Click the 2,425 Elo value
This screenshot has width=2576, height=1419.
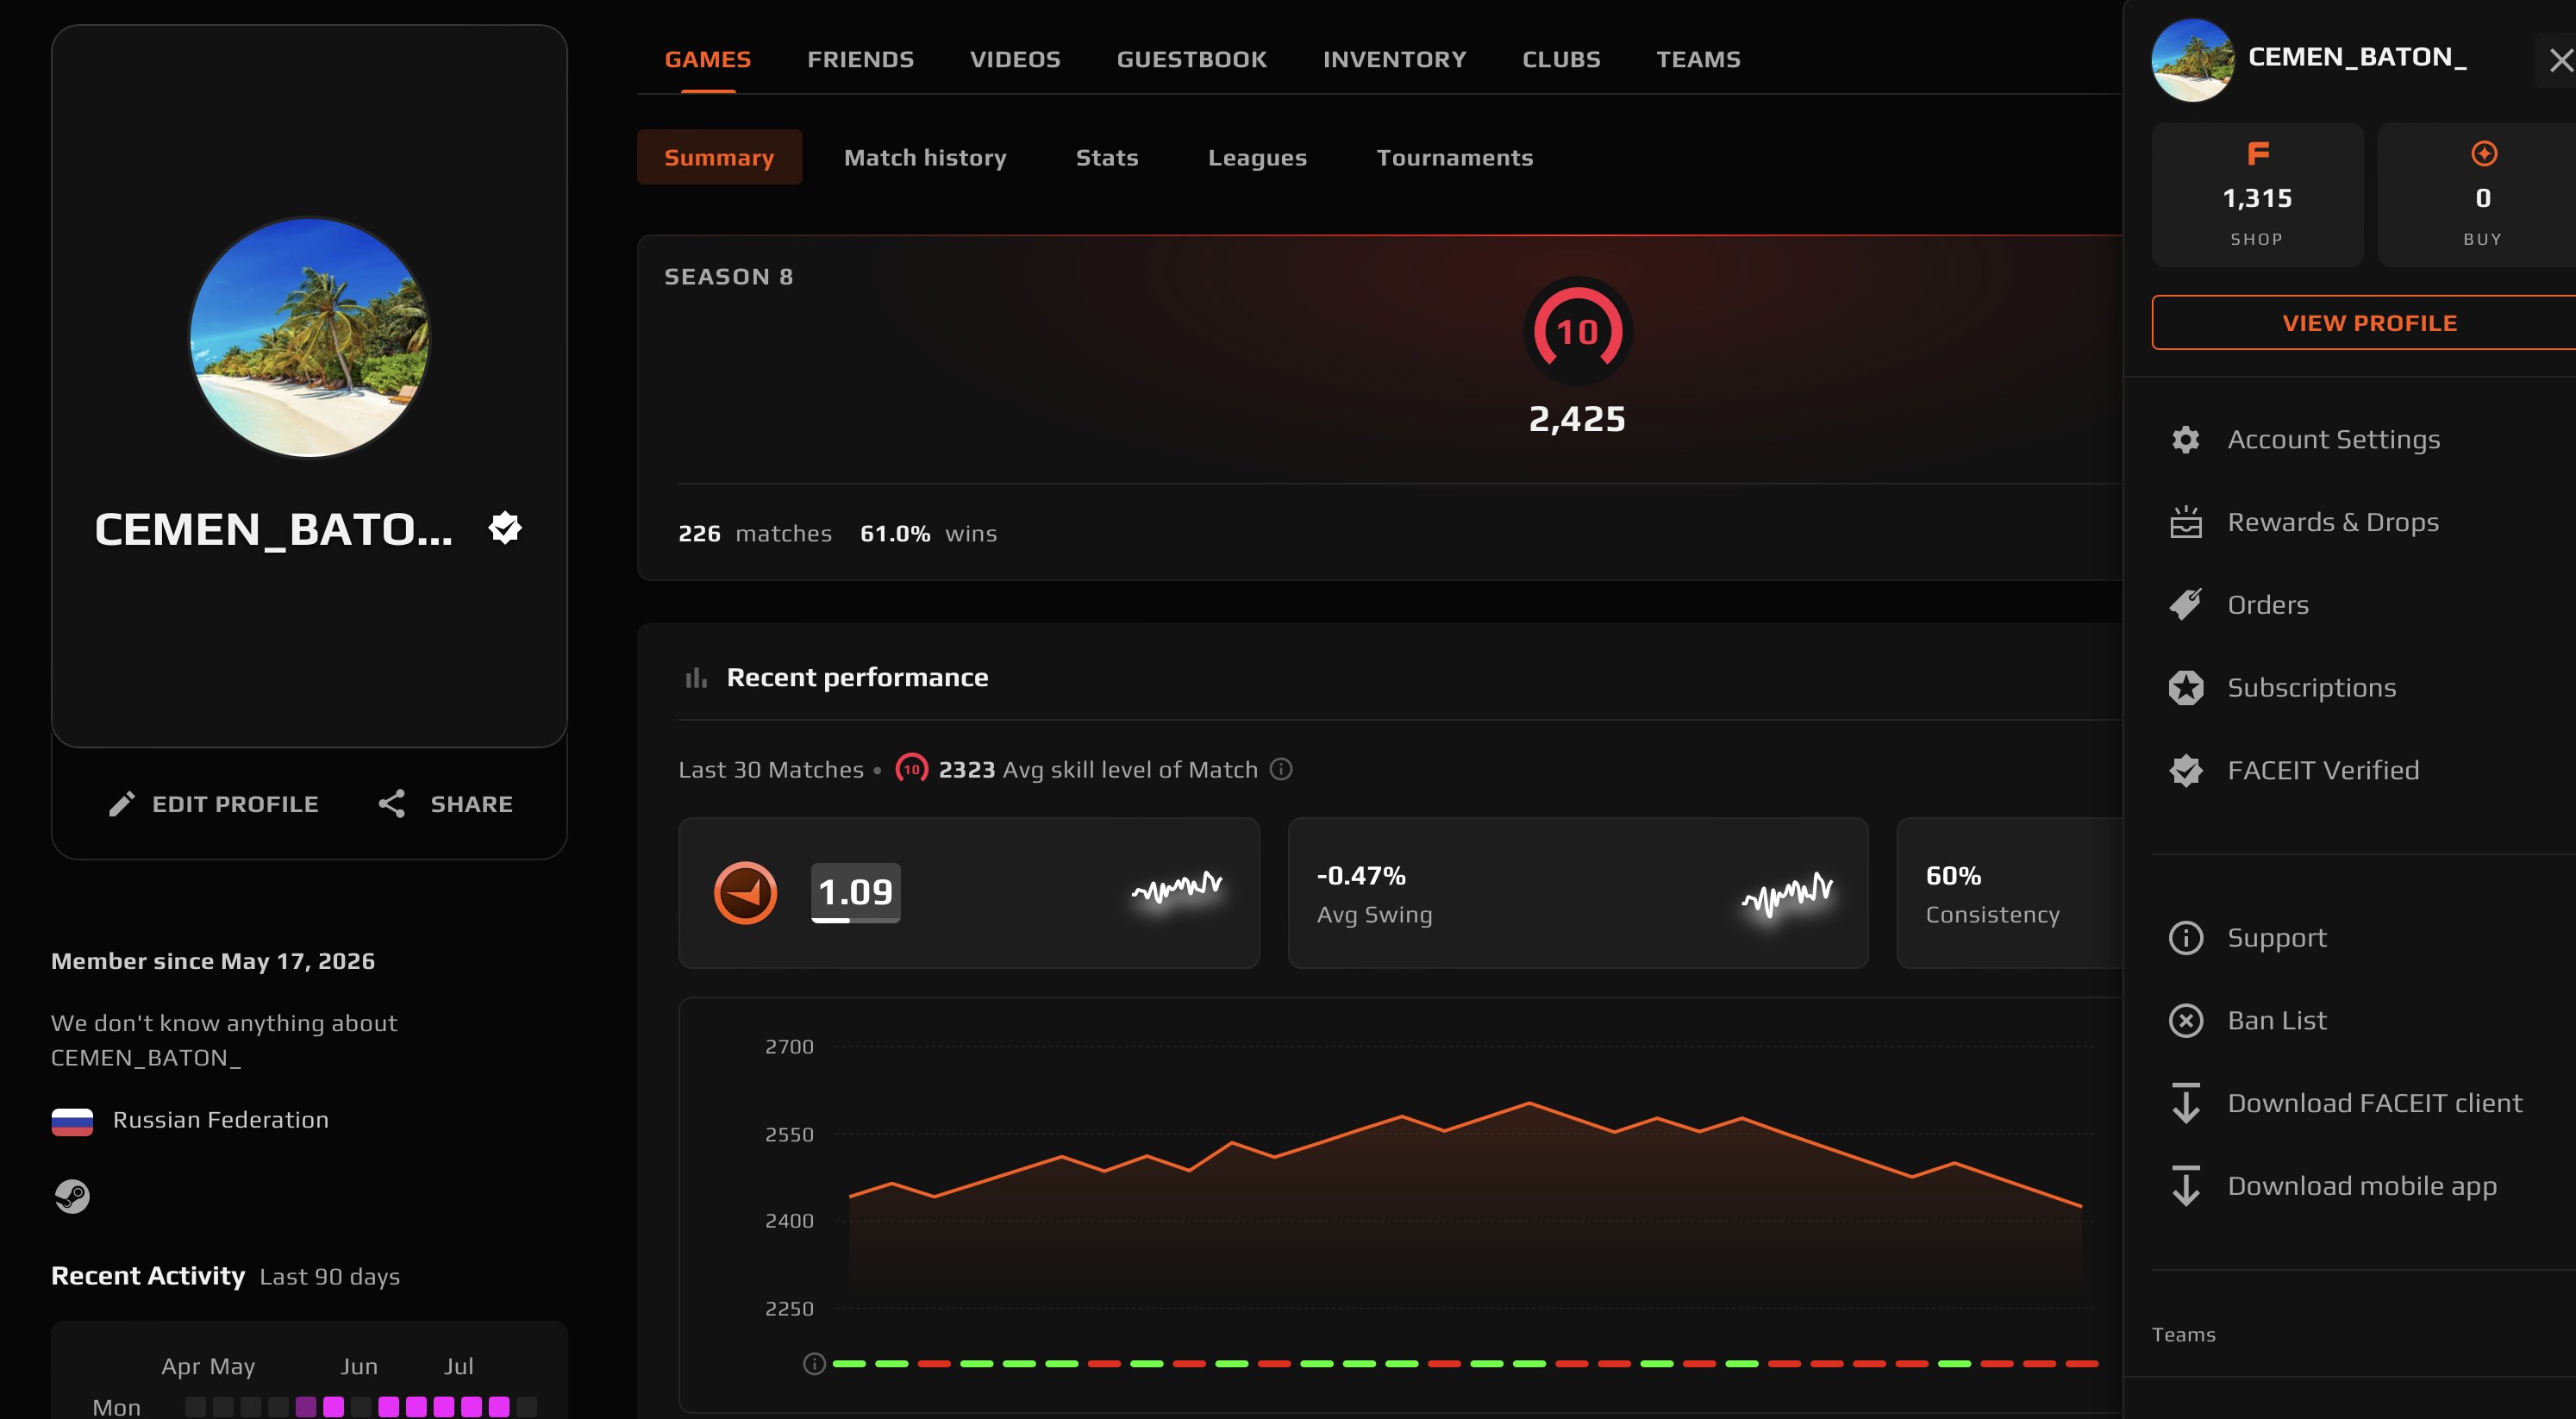click(x=1577, y=418)
